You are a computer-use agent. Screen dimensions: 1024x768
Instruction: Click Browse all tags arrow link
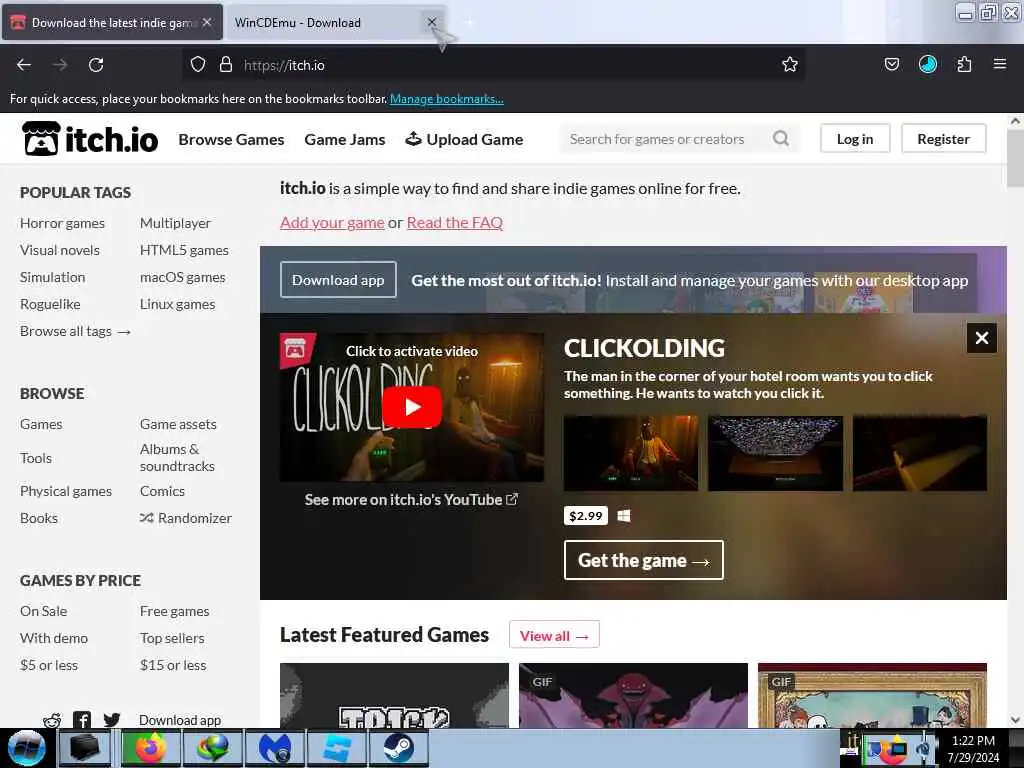(x=75, y=331)
